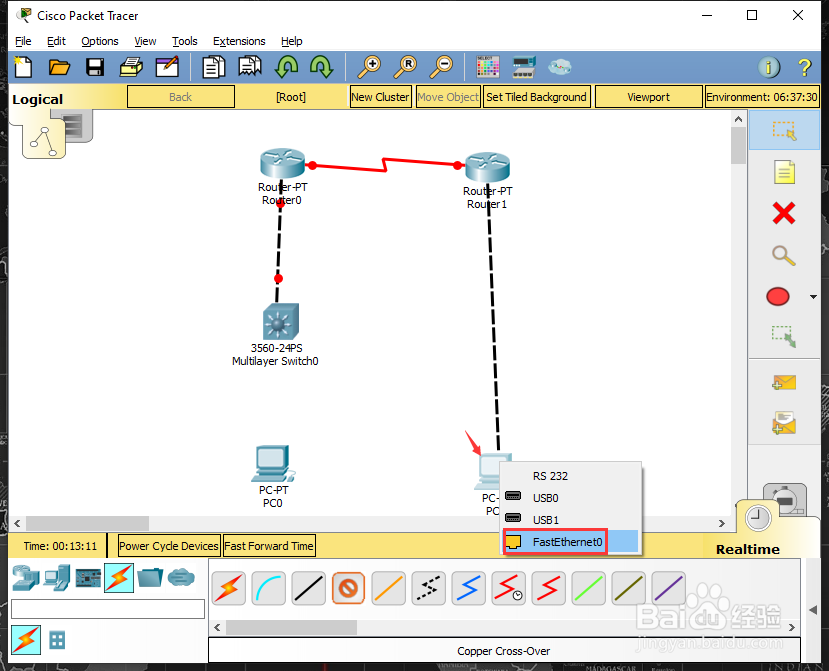Choose FastEthernet0 from the port menu
The height and width of the screenshot is (671, 829).
[x=569, y=542]
